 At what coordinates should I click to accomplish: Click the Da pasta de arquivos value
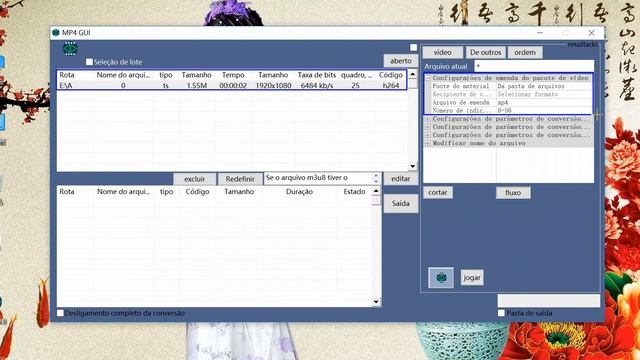pos(531,86)
